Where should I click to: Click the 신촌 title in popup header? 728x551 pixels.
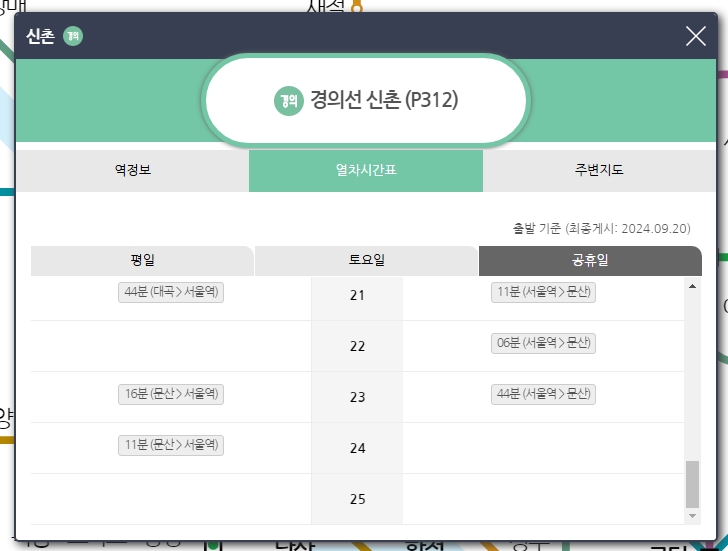(40, 36)
